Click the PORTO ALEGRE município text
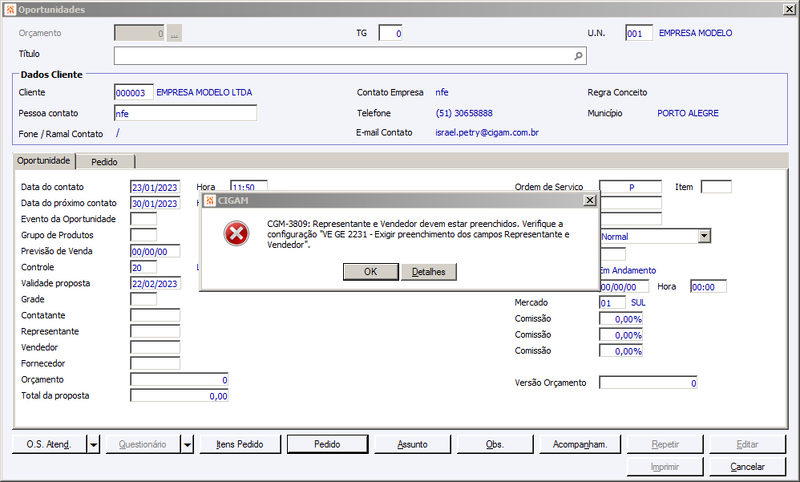 coord(687,113)
